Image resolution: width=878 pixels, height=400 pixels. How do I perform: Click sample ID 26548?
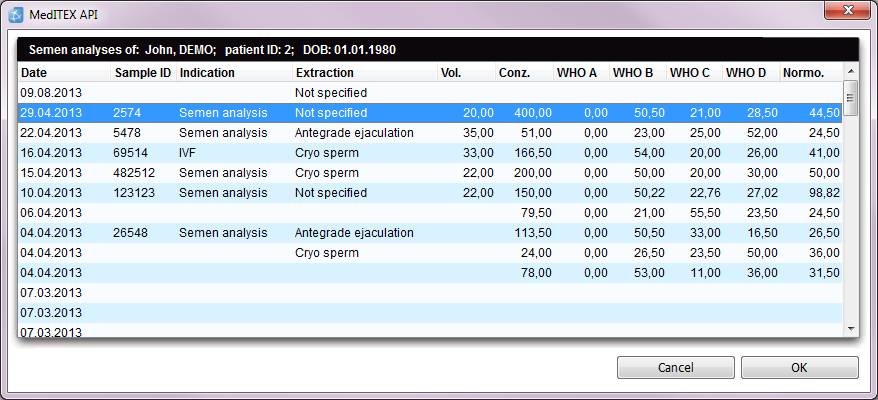click(130, 232)
